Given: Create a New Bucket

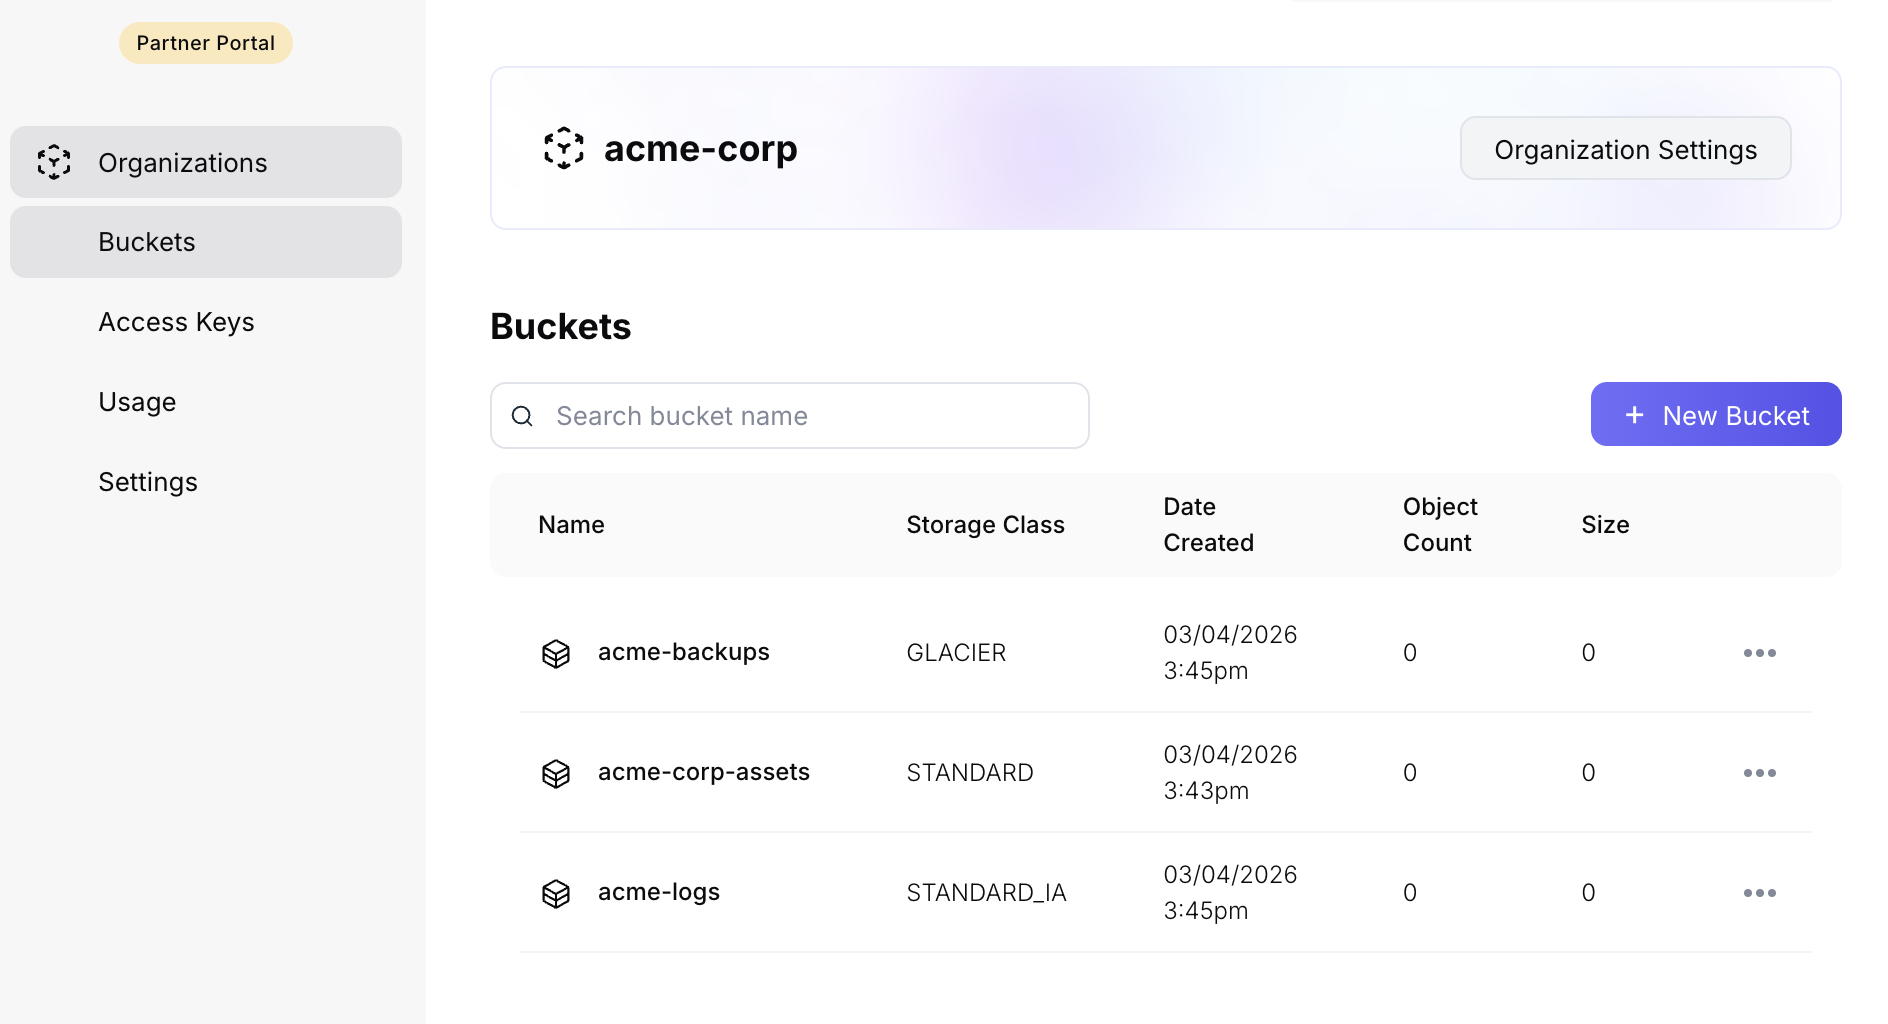Looking at the screenshot, I should (x=1716, y=415).
